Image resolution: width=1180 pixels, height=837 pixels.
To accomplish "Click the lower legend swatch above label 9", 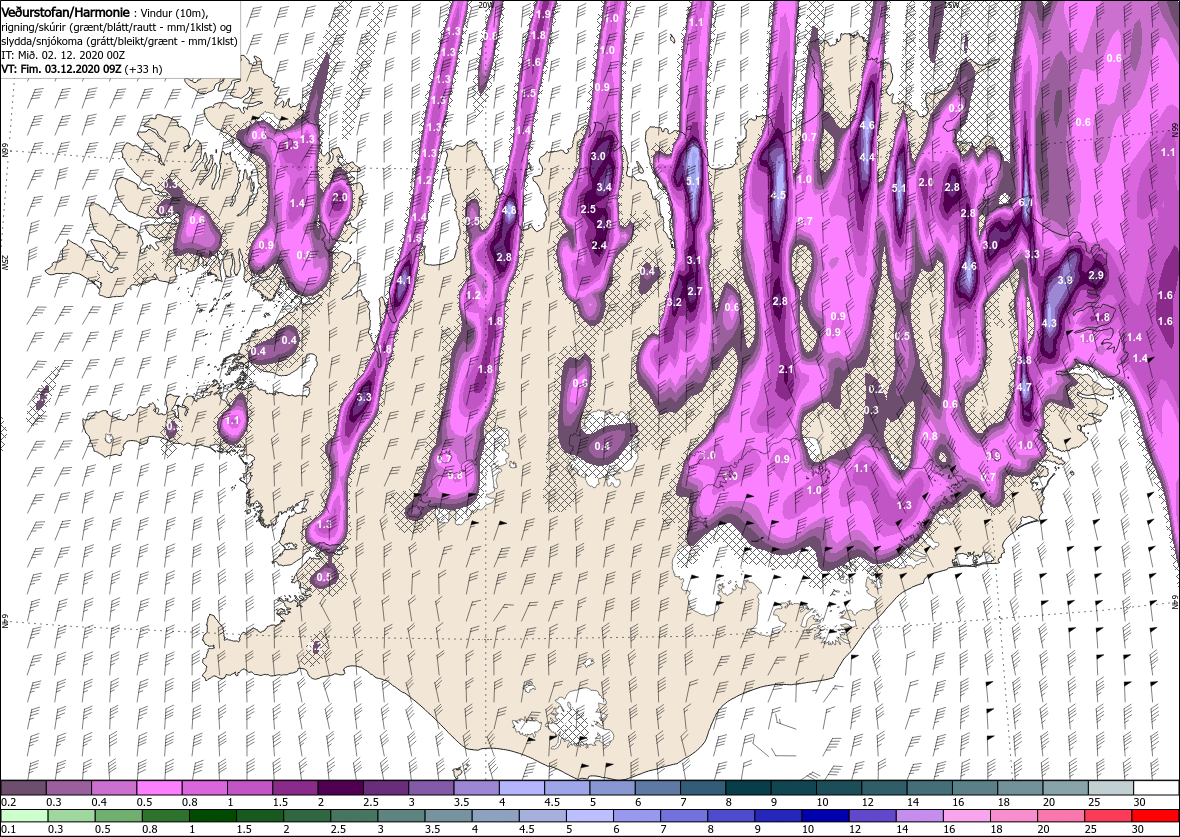I will [x=777, y=817].
